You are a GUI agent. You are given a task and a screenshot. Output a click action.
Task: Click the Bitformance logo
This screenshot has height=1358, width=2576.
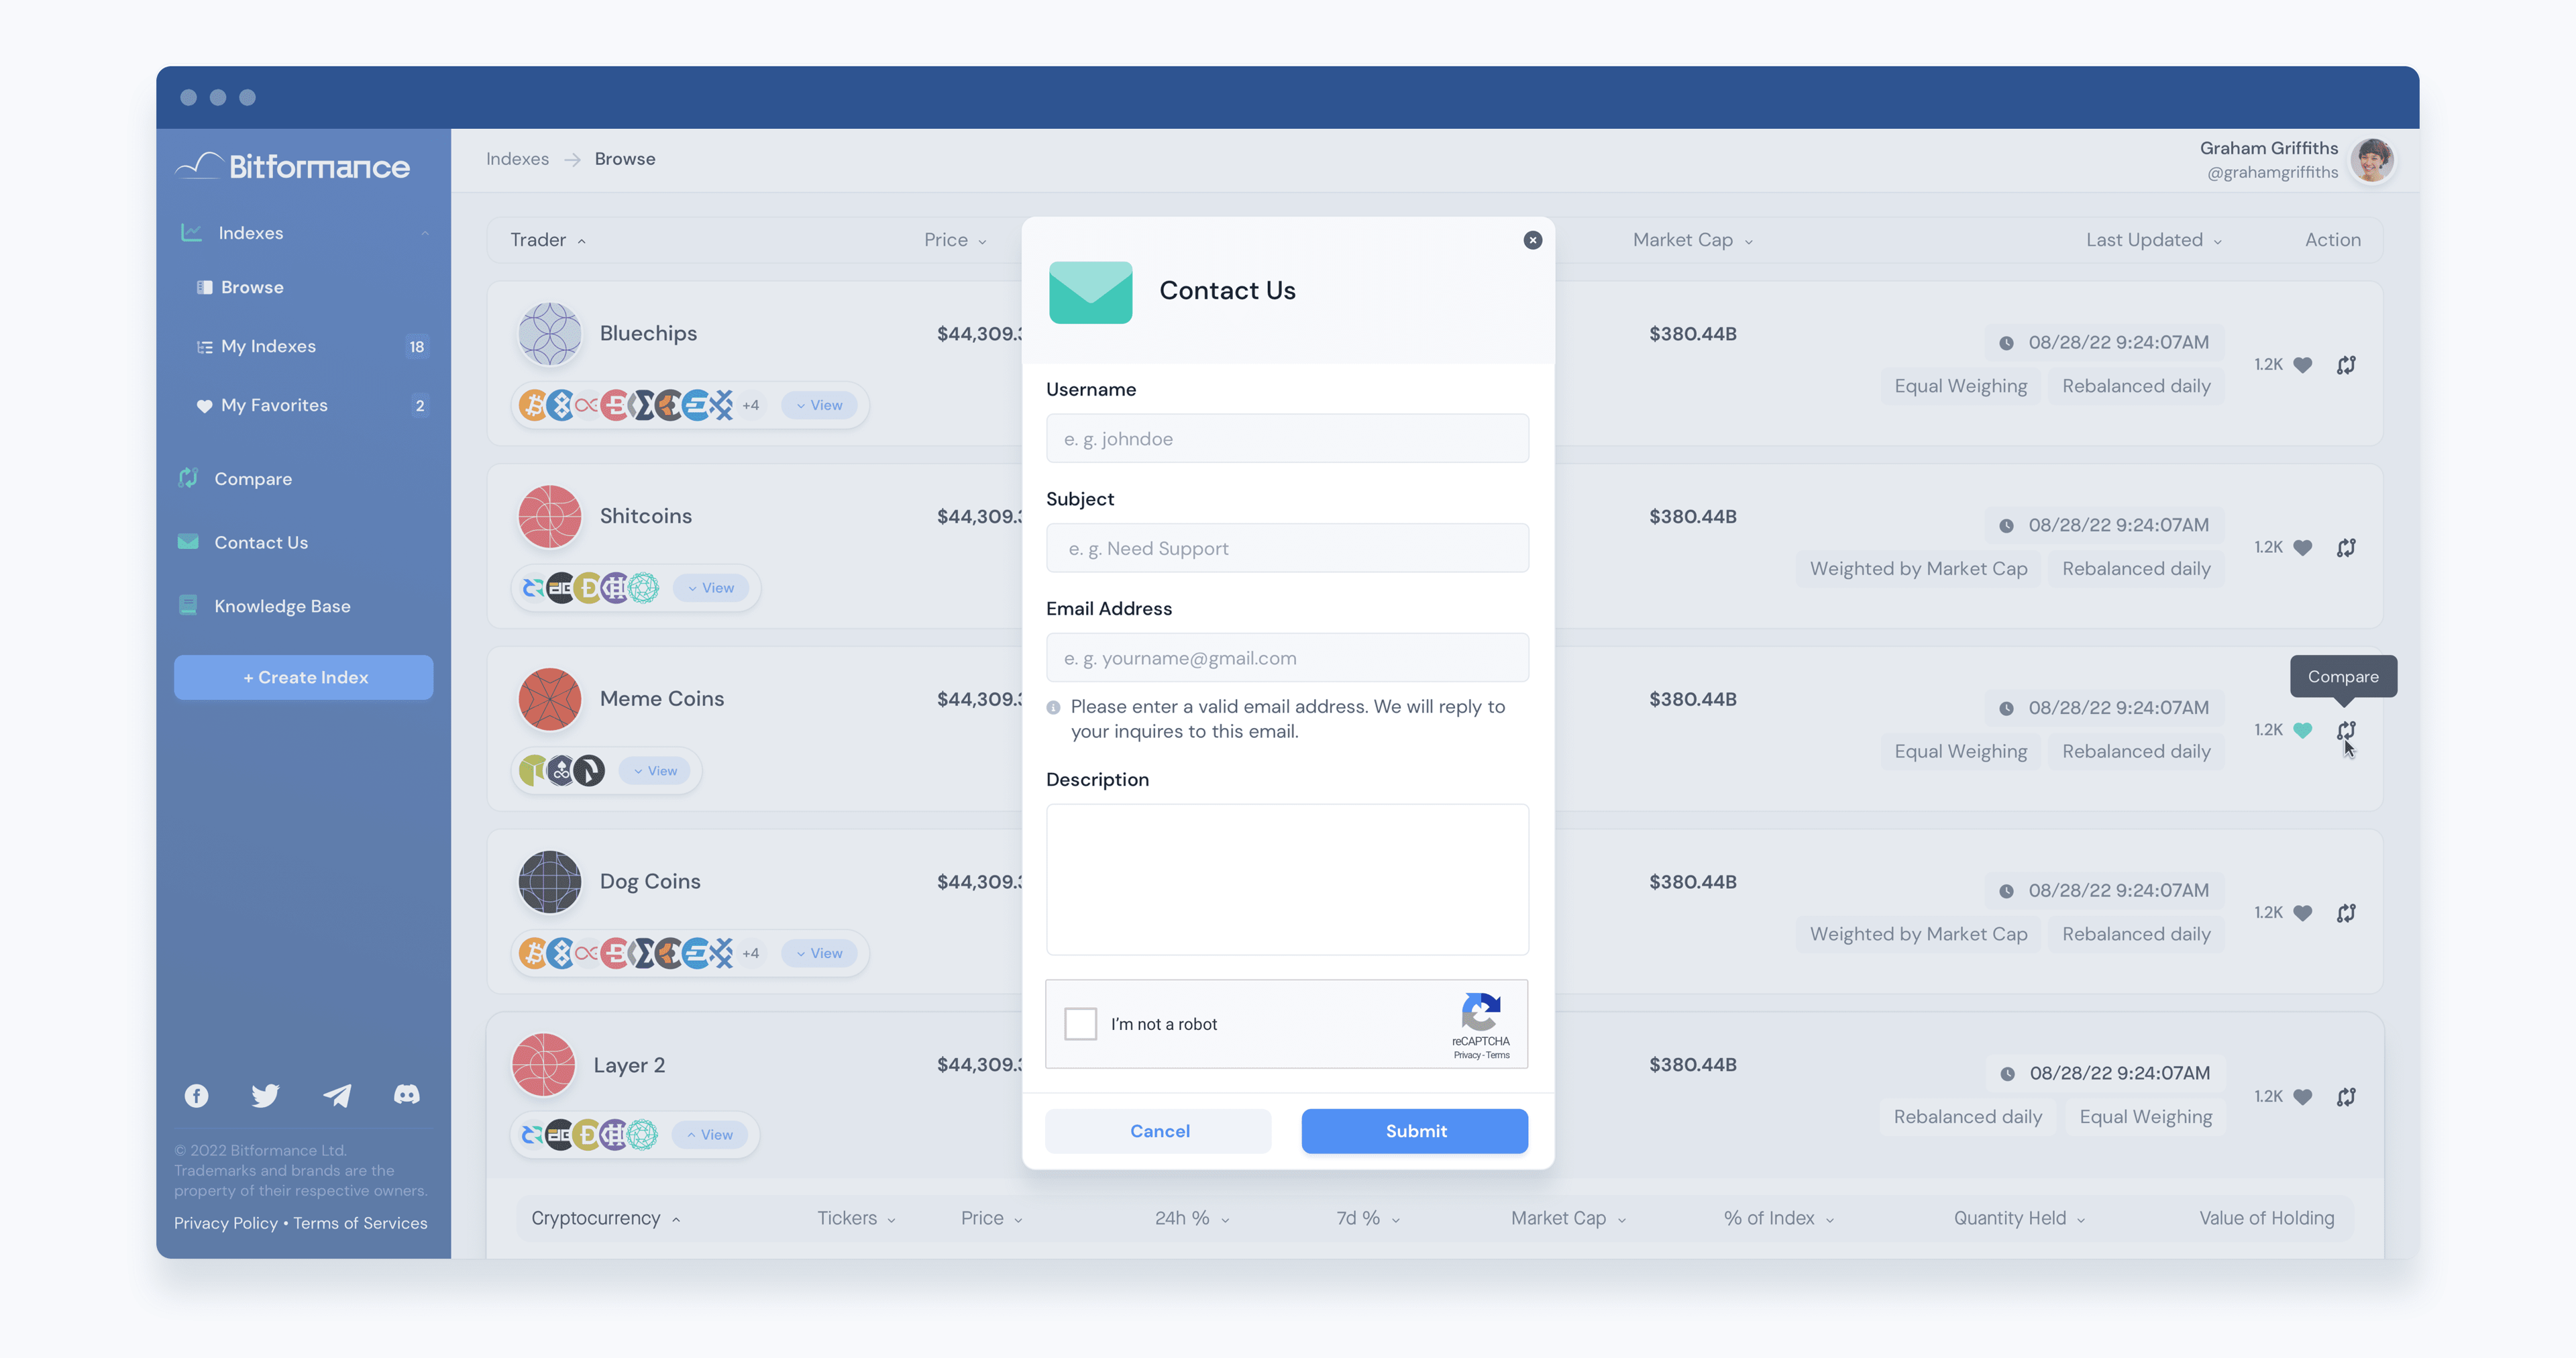click(292, 166)
